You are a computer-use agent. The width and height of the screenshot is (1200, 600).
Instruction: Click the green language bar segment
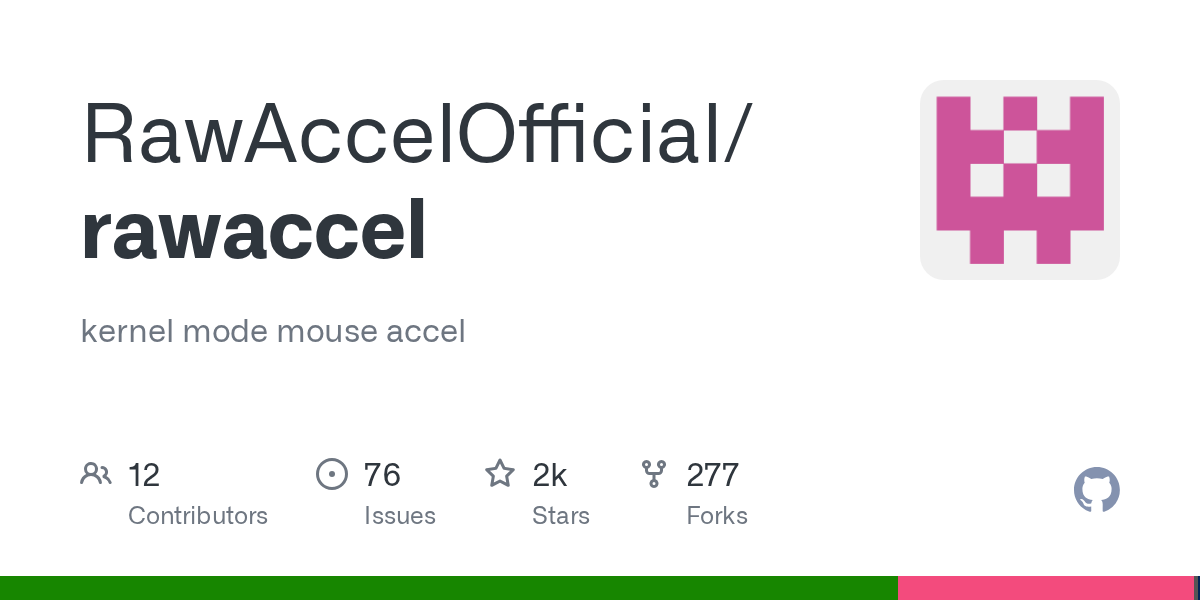click(x=448, y=588)
